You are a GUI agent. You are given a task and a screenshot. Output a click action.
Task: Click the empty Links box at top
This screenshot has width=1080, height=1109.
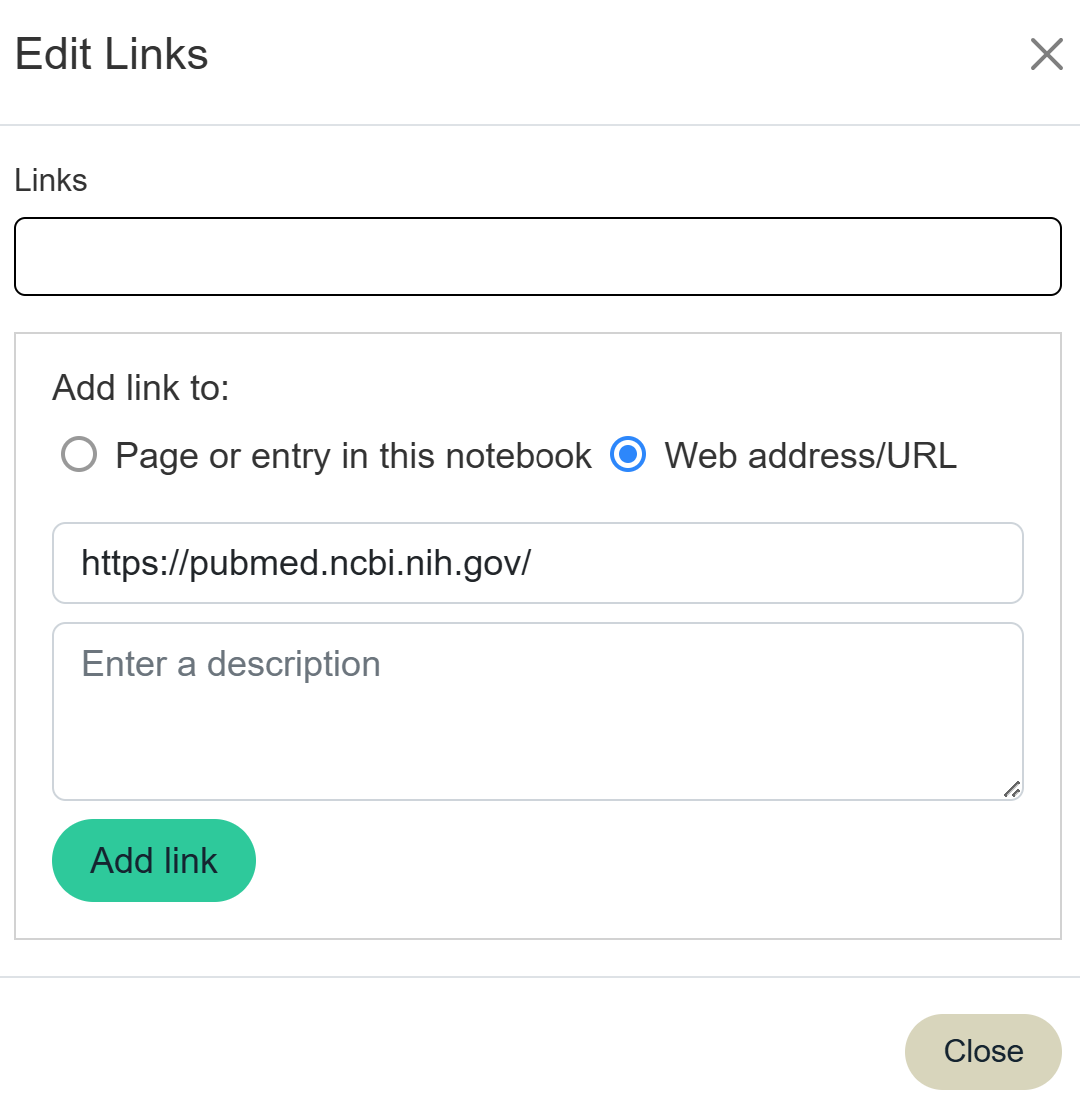(x=537, y=256)
